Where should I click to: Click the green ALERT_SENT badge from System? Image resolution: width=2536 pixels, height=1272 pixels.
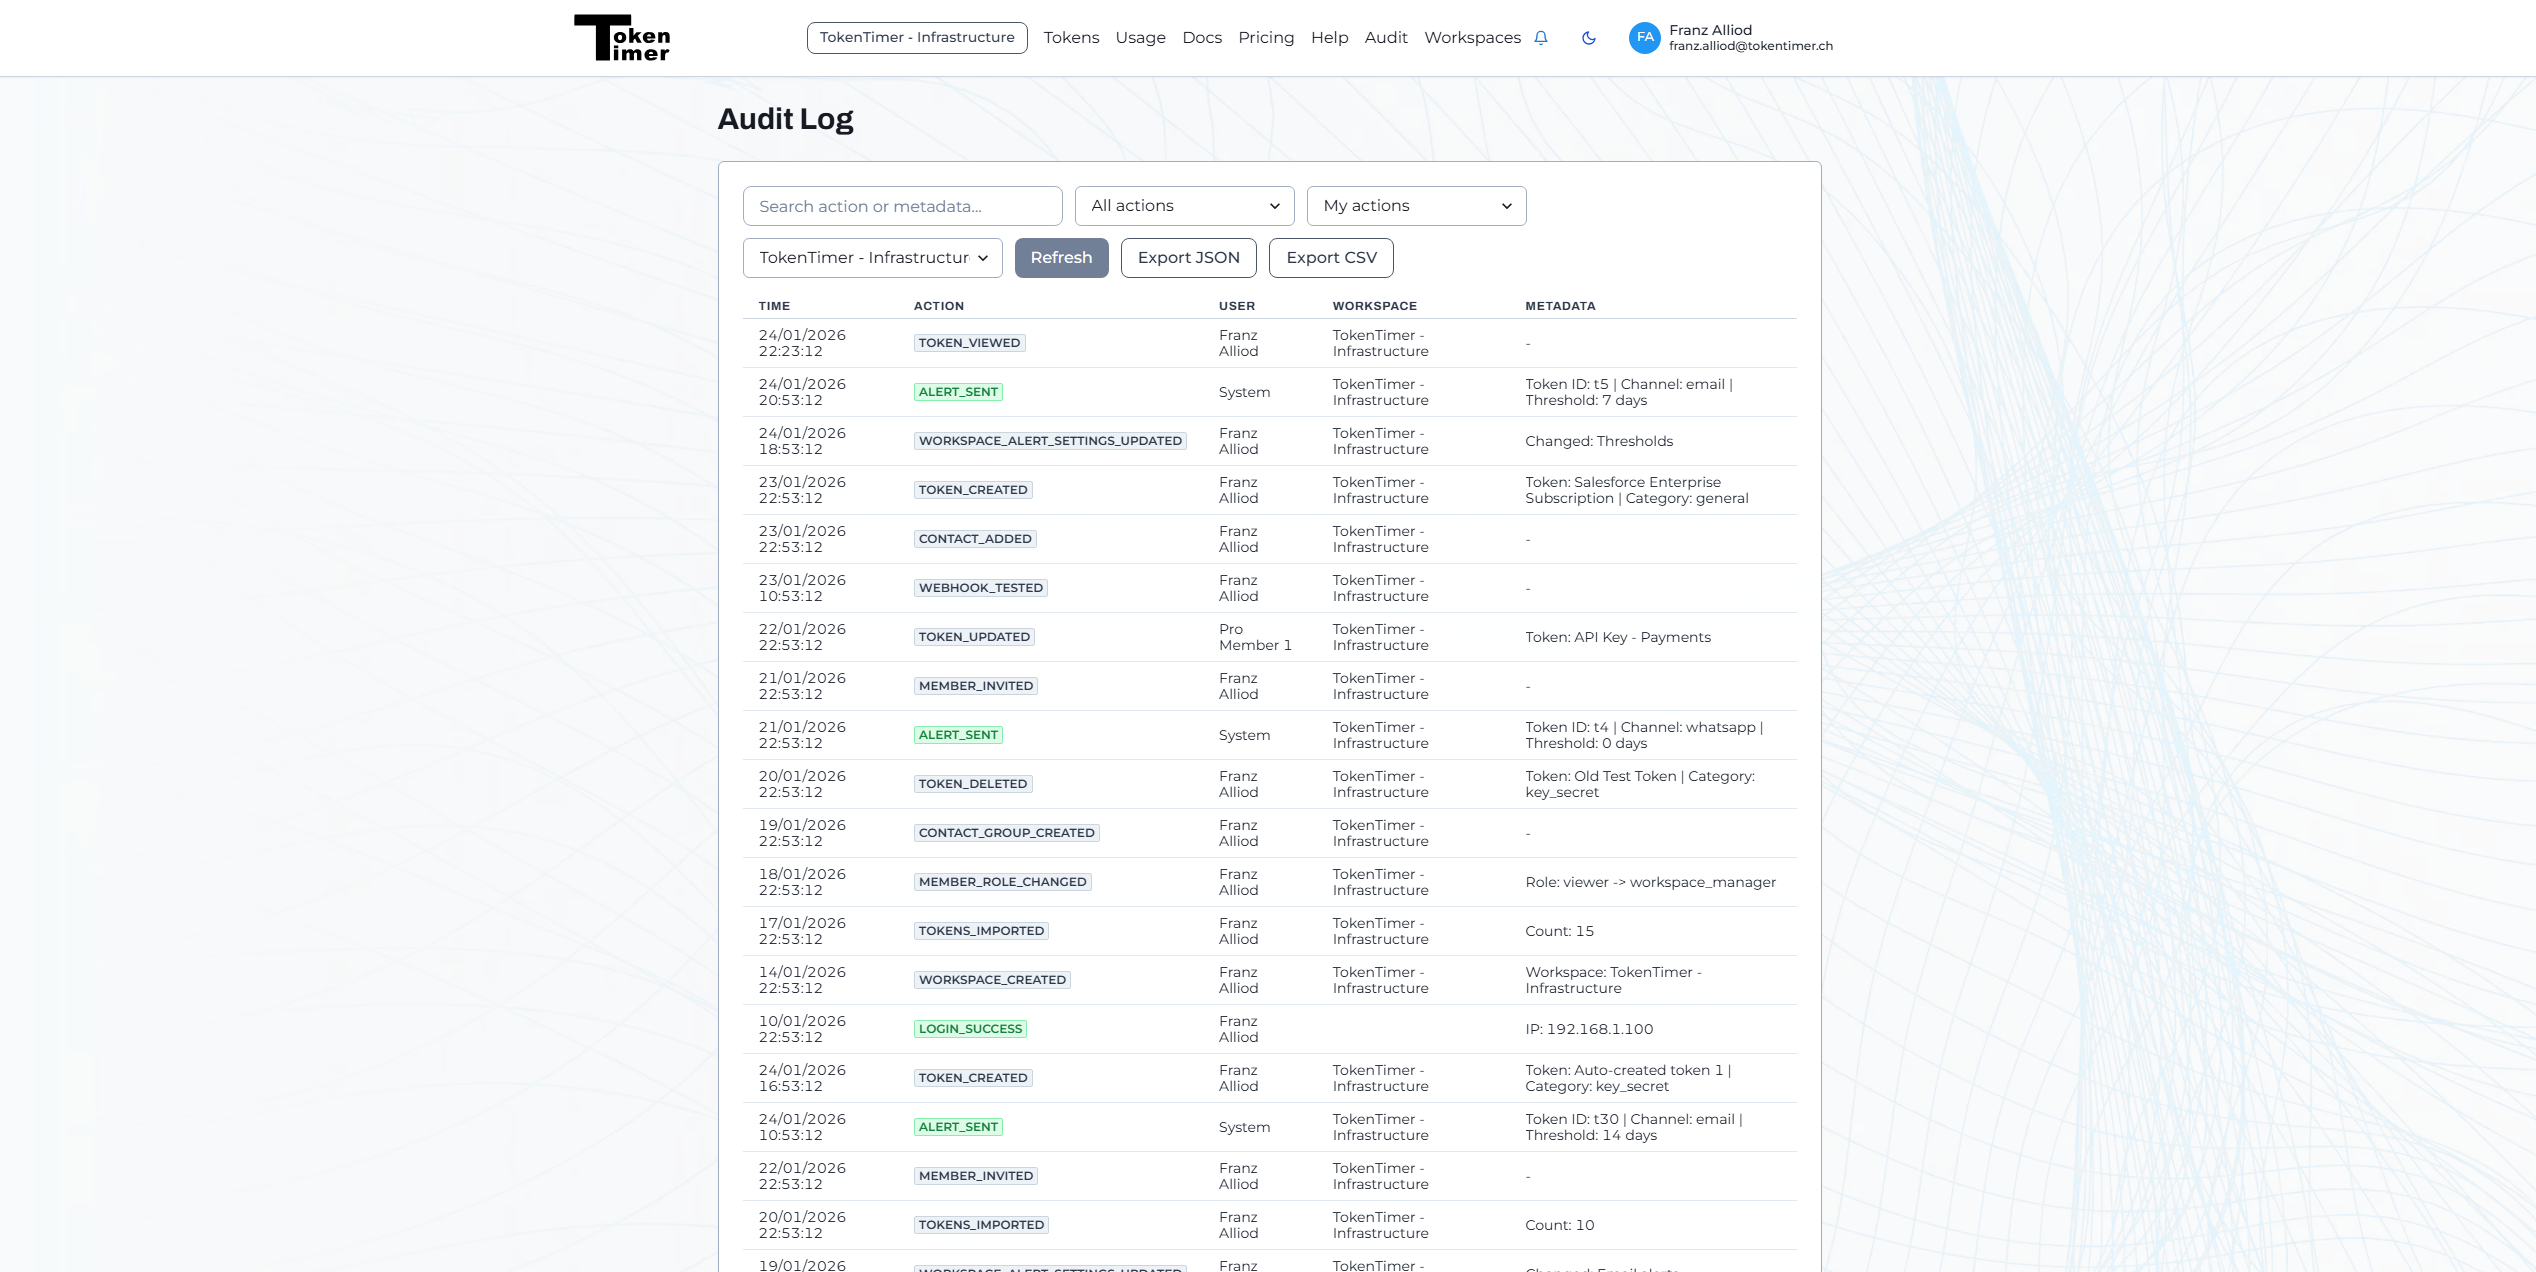click(957, 391)
